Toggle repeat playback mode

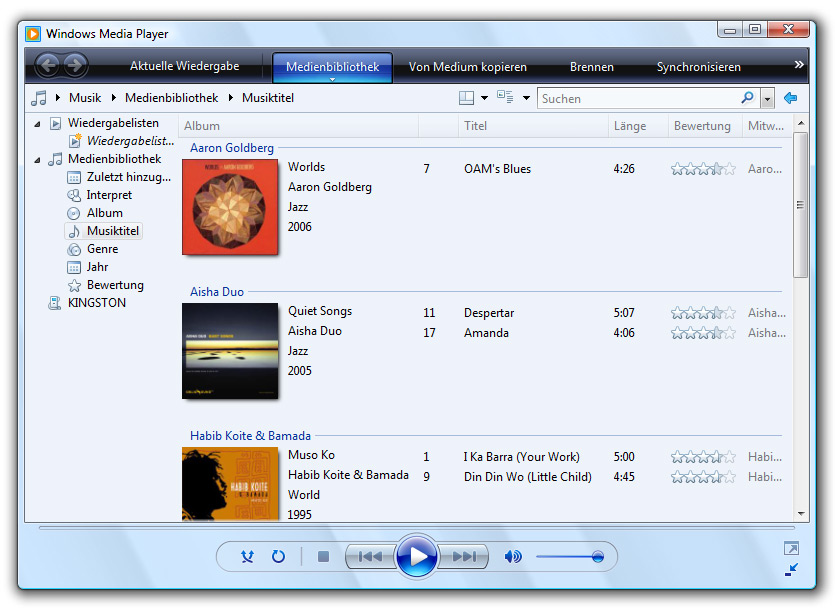(279, 557)
